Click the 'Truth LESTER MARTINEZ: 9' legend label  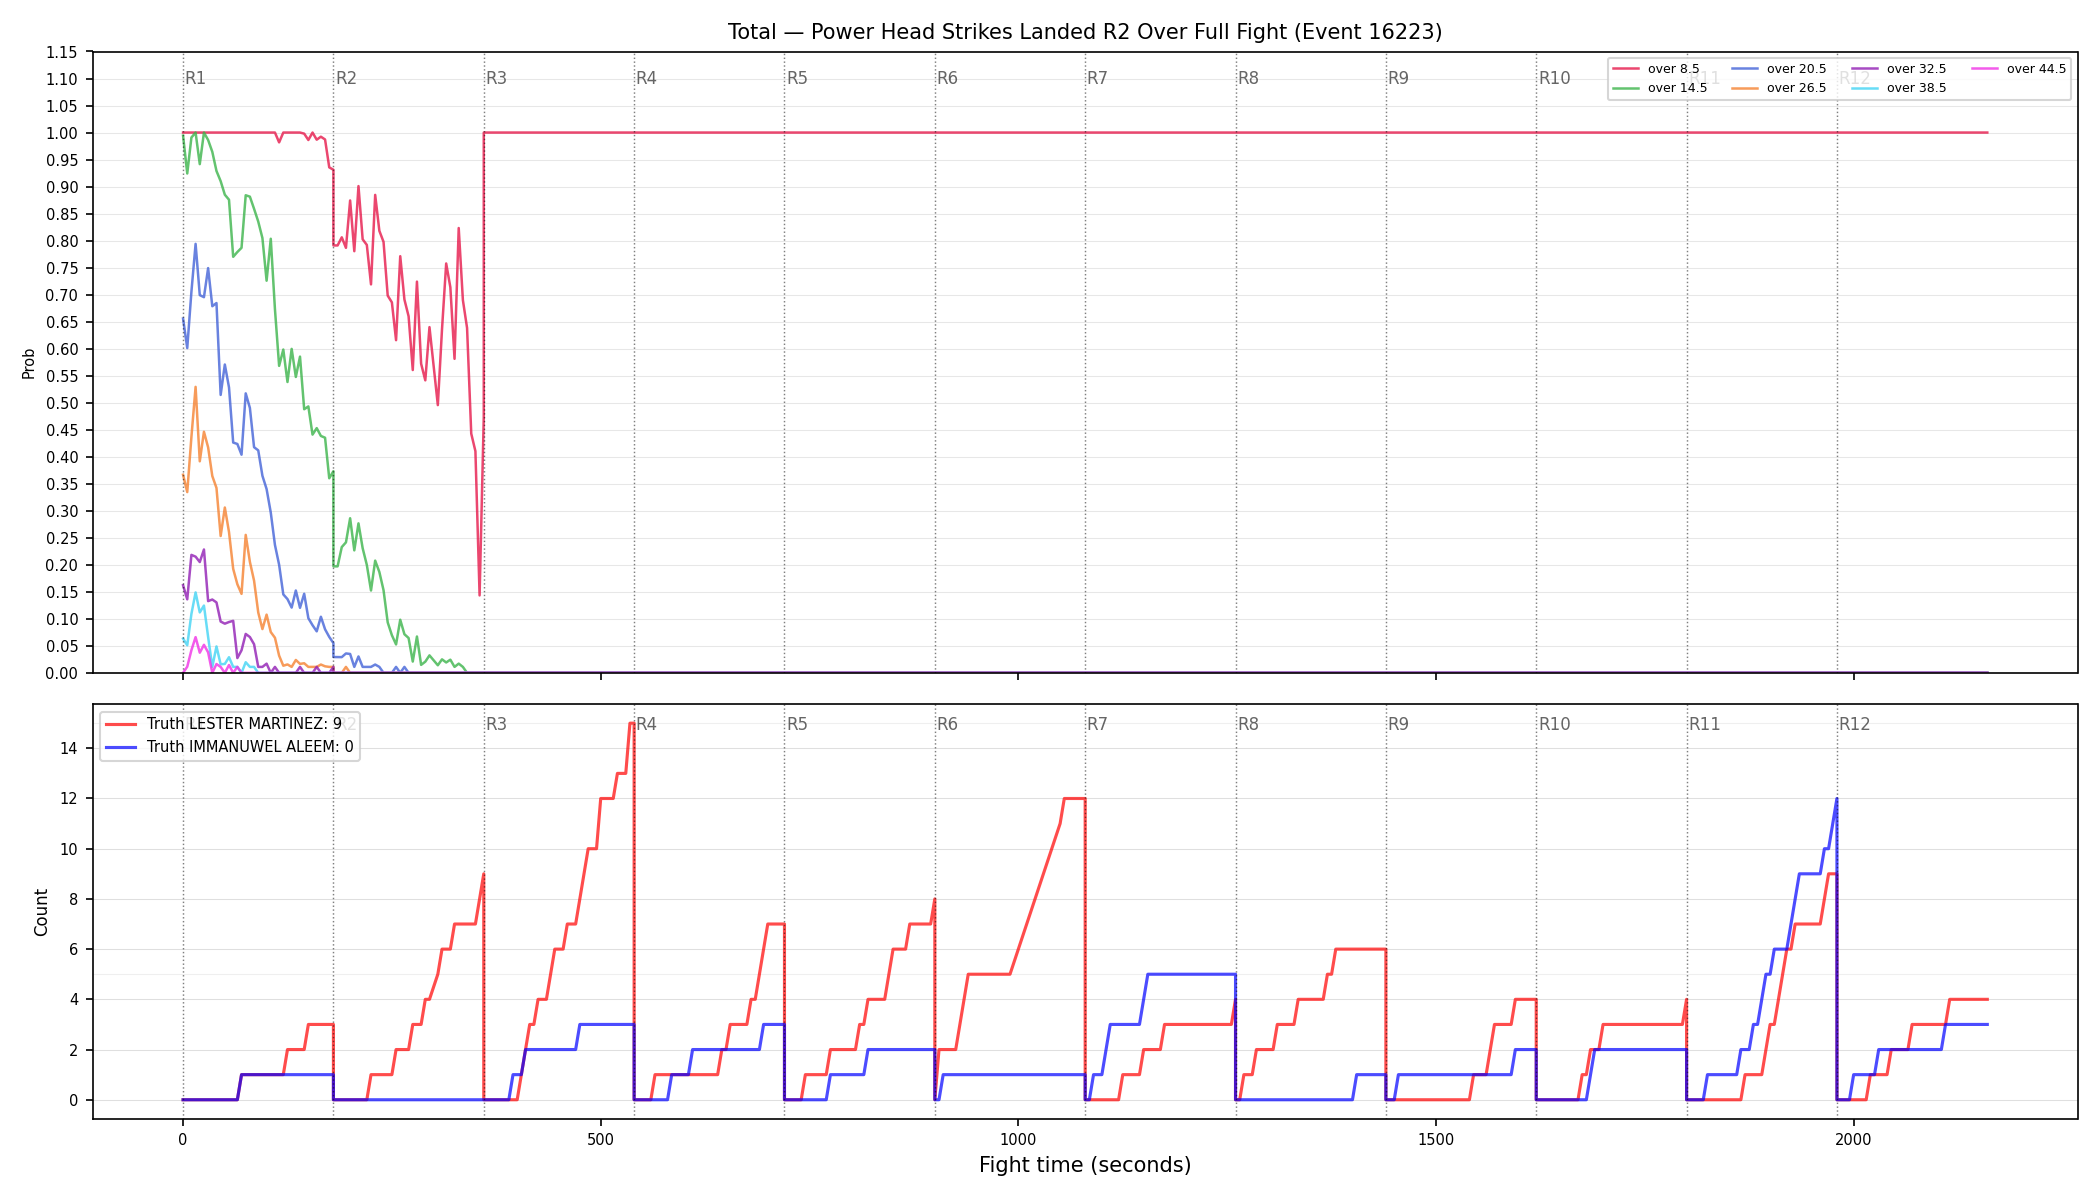pos(244,724)
